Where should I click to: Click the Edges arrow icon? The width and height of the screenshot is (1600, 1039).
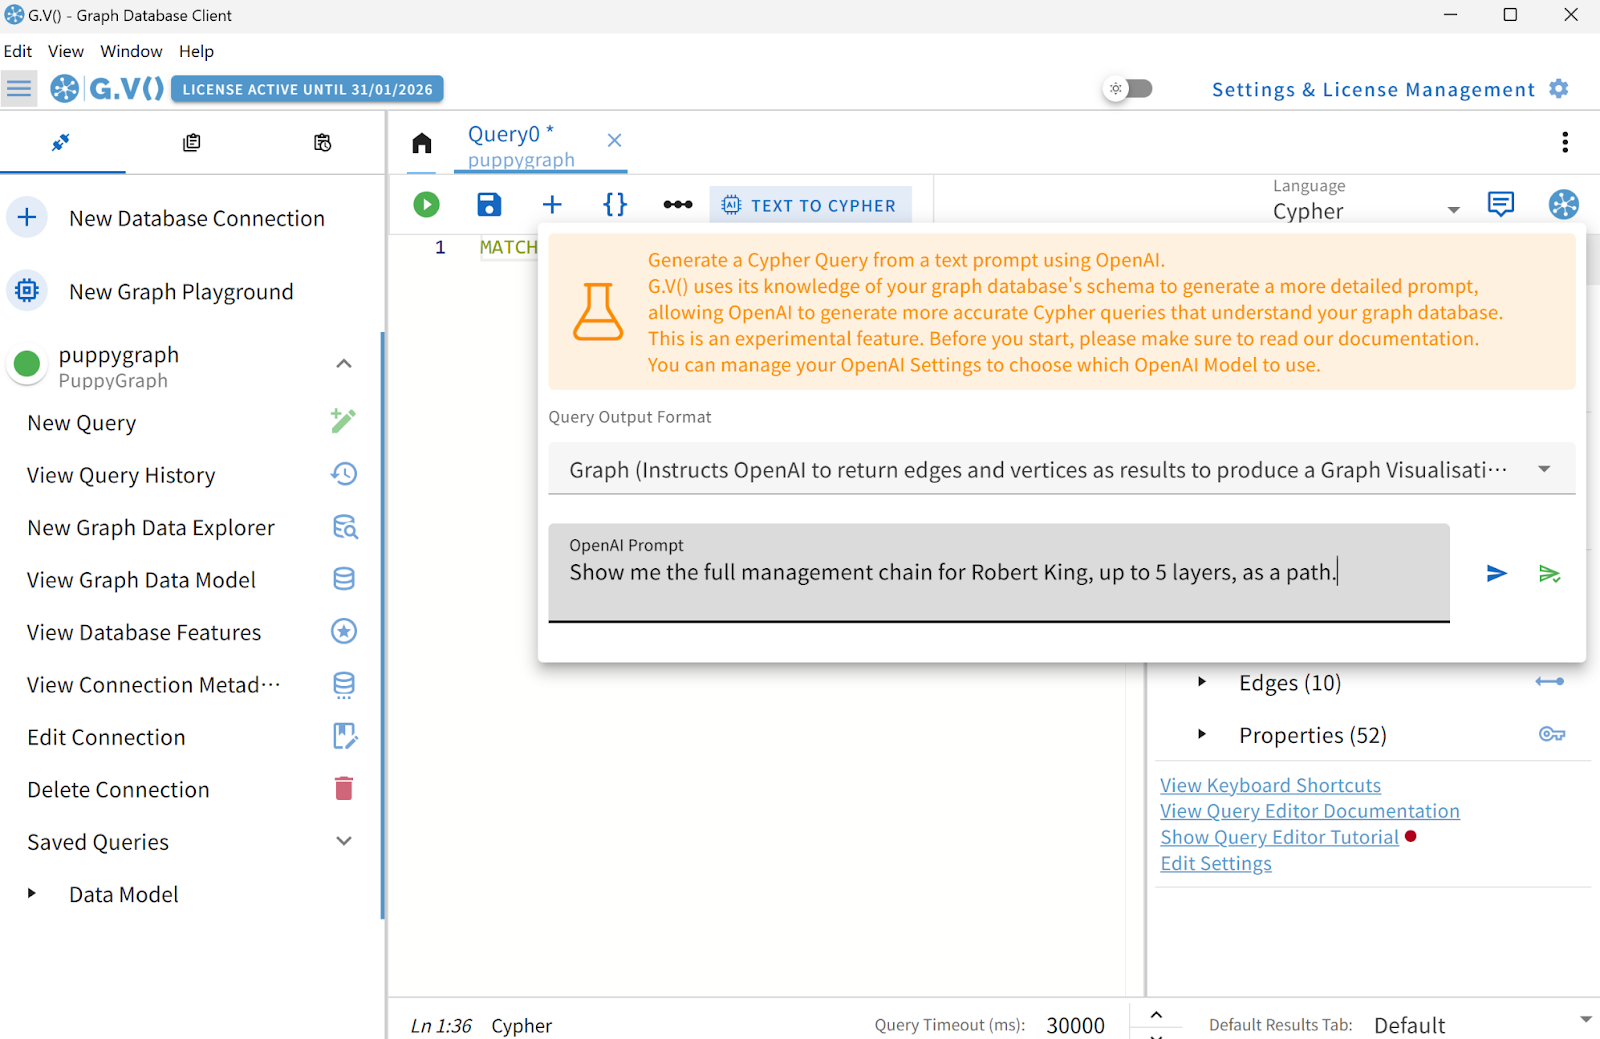tap(1550, 682)
